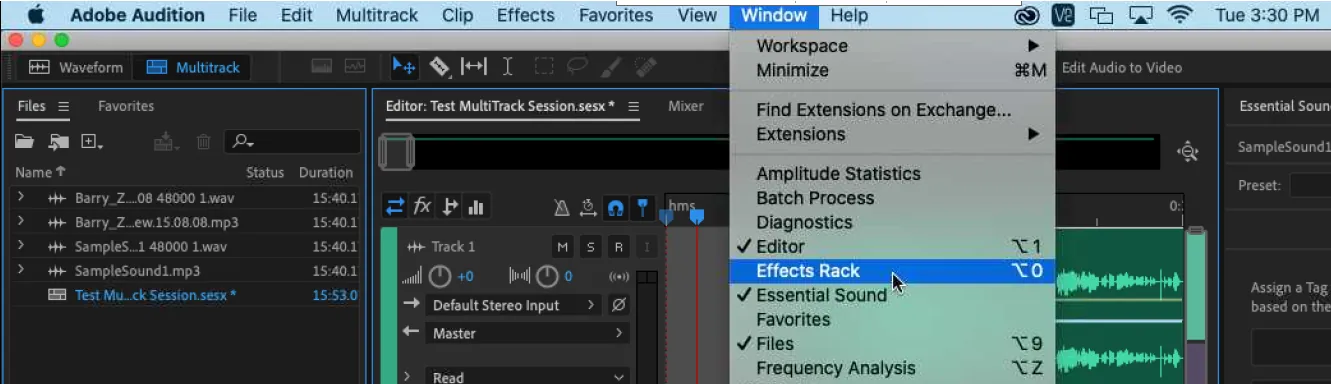Adjust Track 1 stereo pan knob

[x=546, y=277]
